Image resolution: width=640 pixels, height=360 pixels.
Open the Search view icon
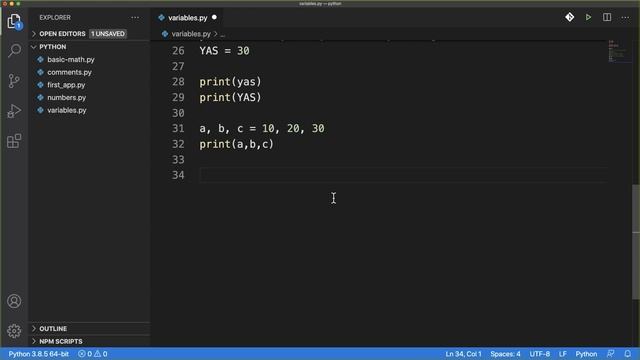[14, 51]
